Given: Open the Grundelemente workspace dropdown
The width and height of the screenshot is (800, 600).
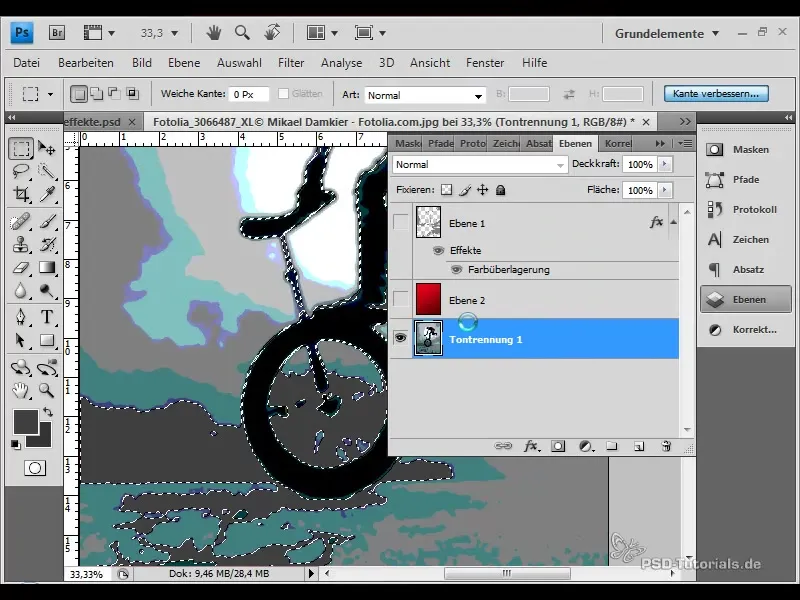Looking at the screenshot, I should click(667, 34).
